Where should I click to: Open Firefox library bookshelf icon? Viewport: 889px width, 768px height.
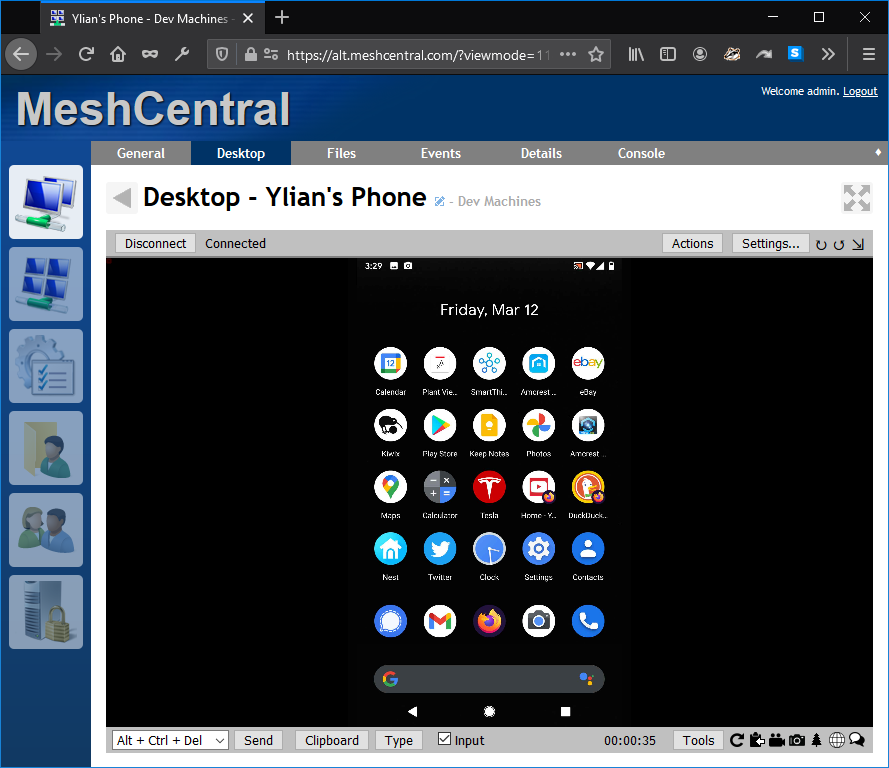pos(636,54)
